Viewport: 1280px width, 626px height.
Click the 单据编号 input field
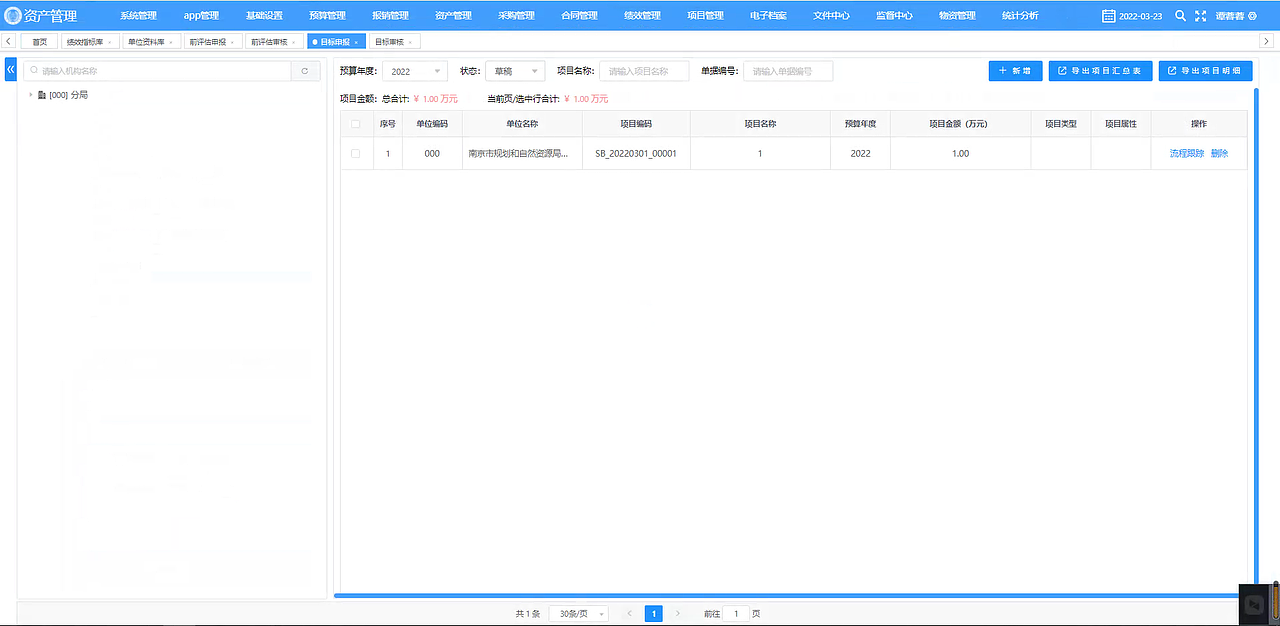788,71
